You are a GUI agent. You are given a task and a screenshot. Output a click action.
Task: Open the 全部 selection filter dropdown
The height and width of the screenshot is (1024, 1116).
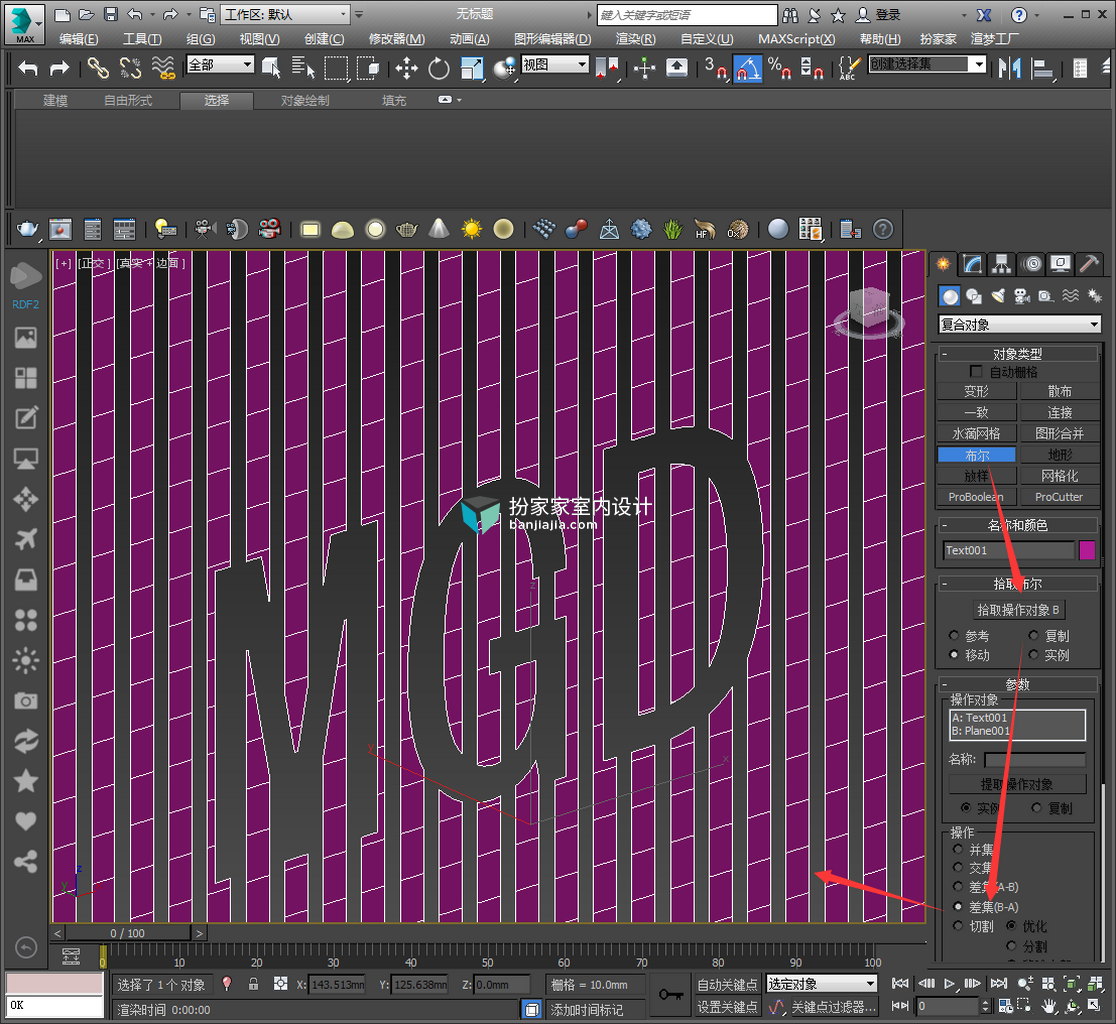coord(220,65)
